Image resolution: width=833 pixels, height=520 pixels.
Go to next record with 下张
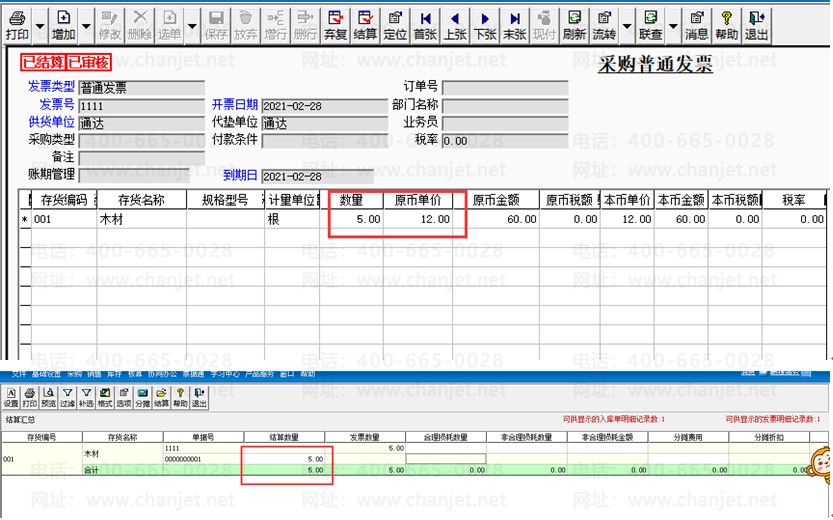click(485, 25)
